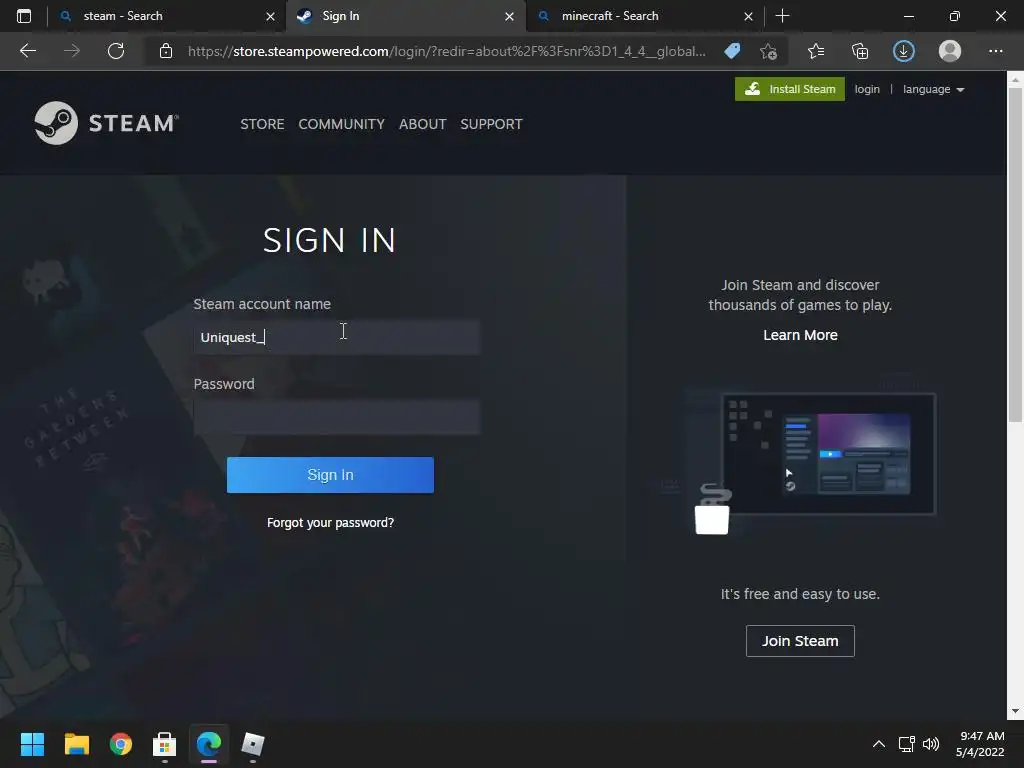Open the shopping price tag icon

click(x=733, y=51)
